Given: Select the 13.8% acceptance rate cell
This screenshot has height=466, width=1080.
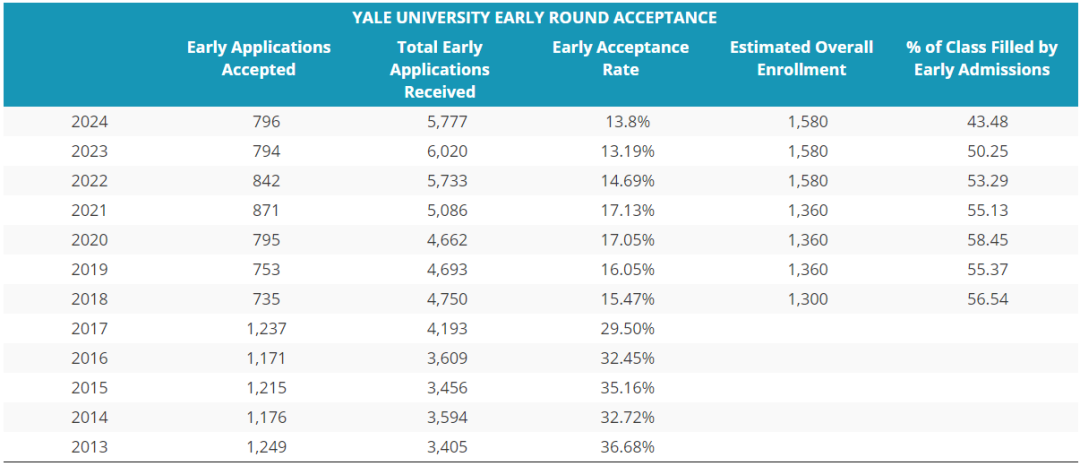Looking at the screenshot, I should click(x=628, y=122).
